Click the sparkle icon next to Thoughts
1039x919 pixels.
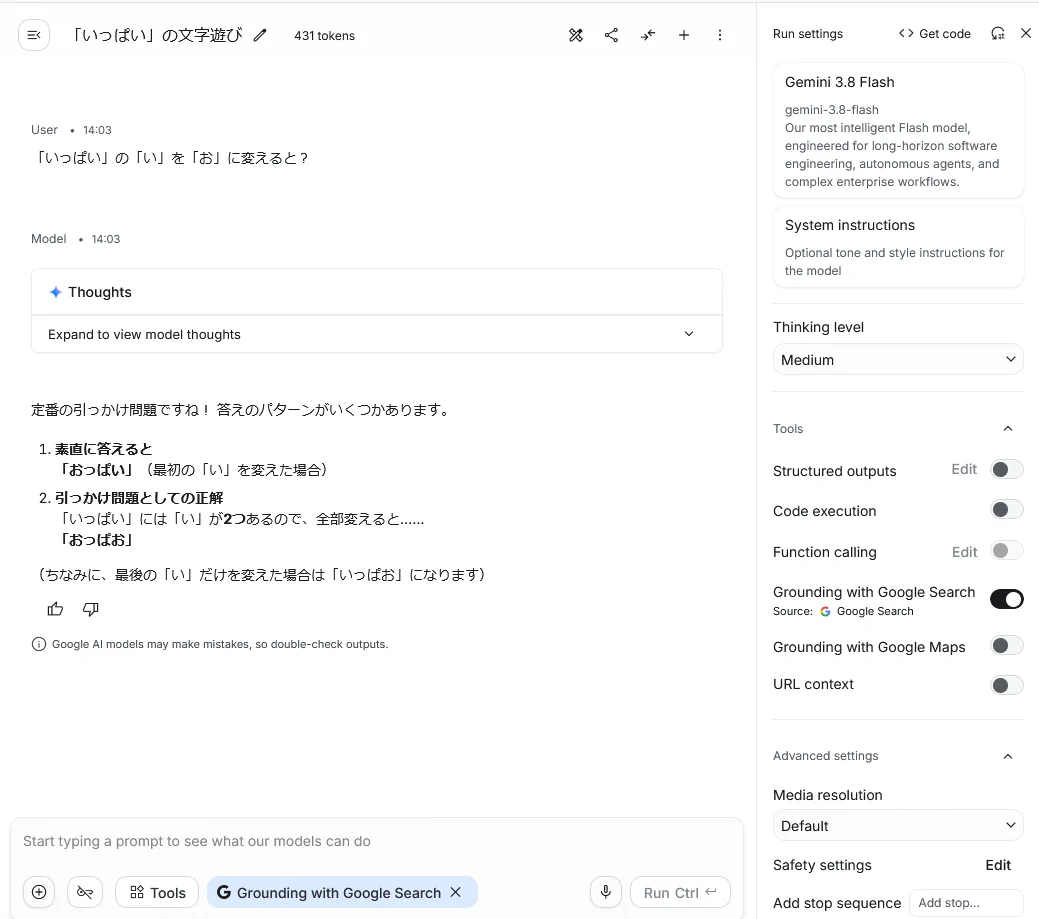pos(56,292)
